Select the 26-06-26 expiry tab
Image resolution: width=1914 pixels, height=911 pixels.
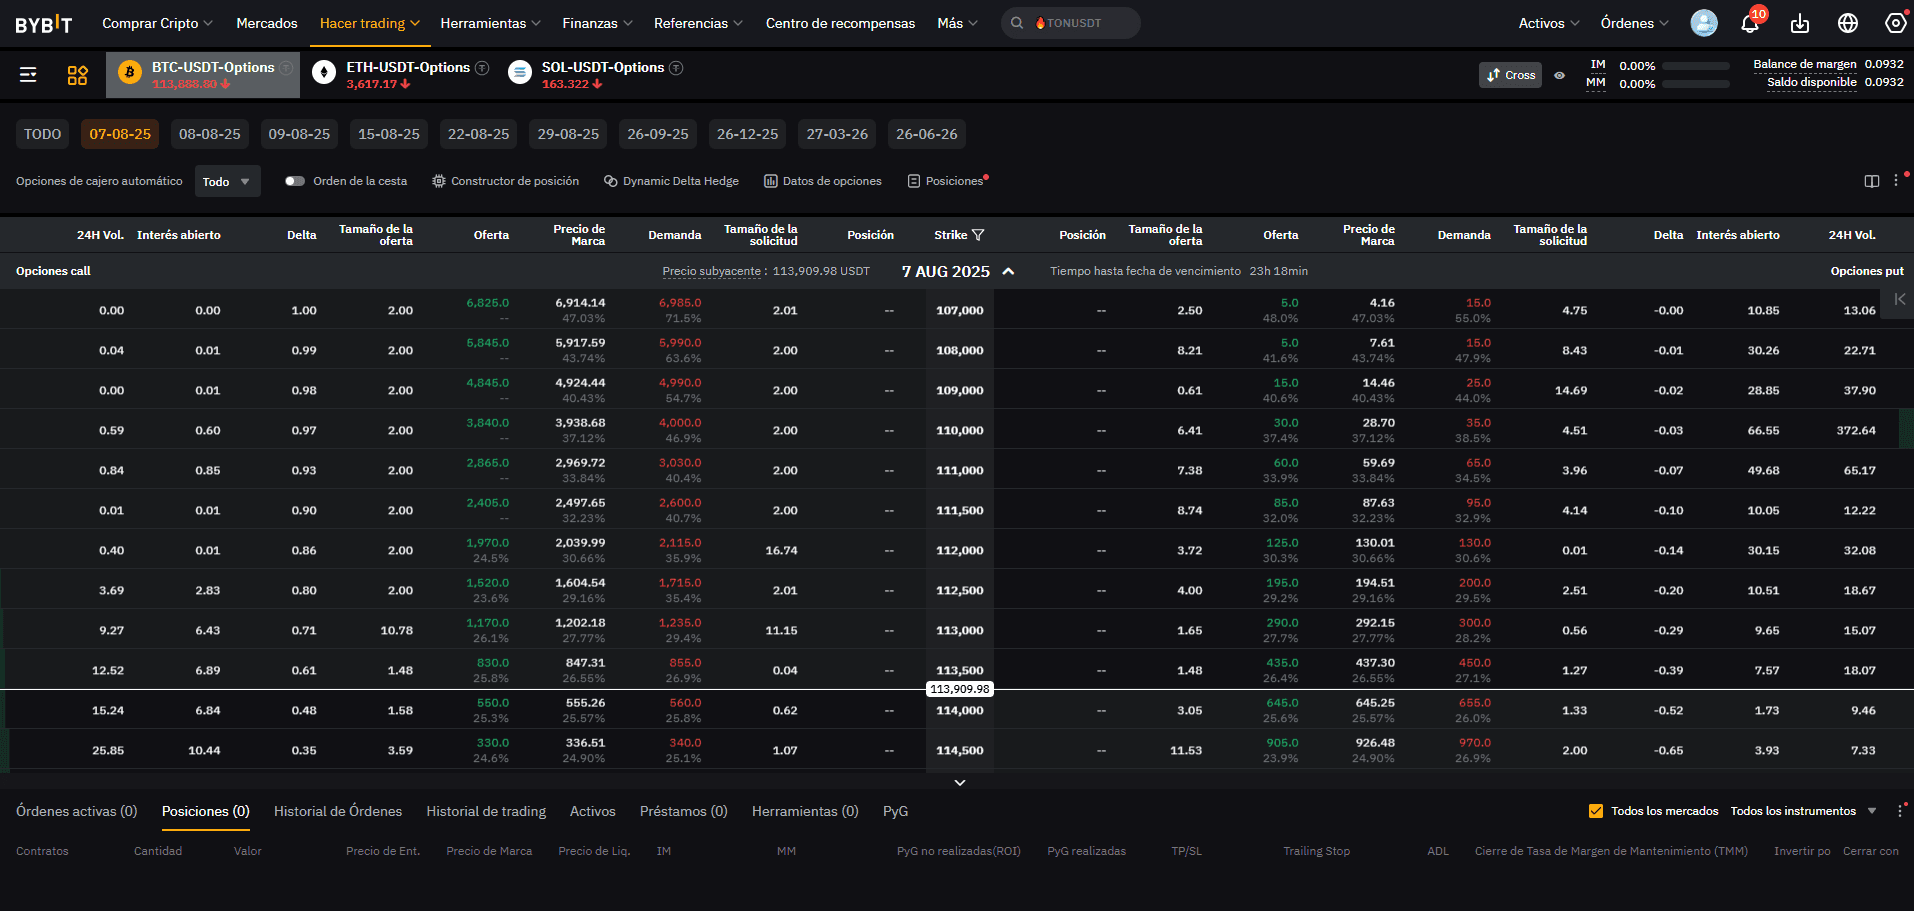point(926,134)
